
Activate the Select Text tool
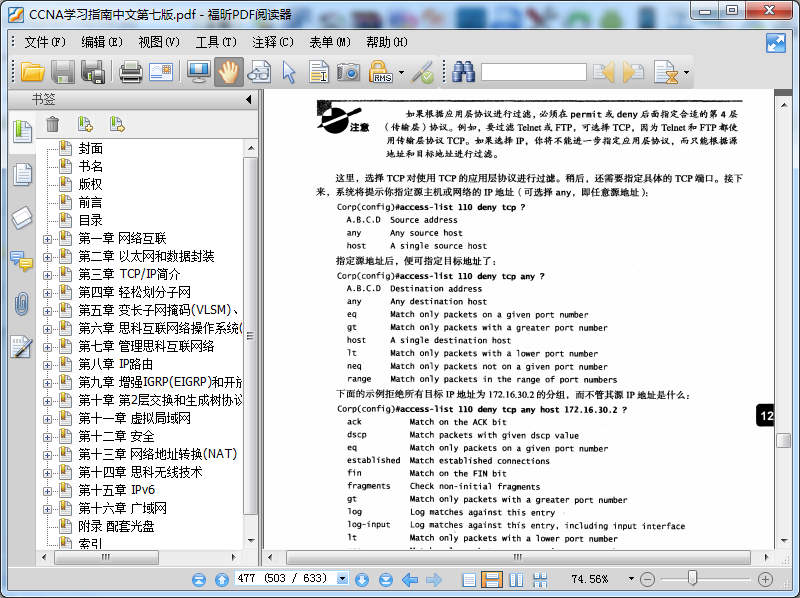tap(319, 72)
